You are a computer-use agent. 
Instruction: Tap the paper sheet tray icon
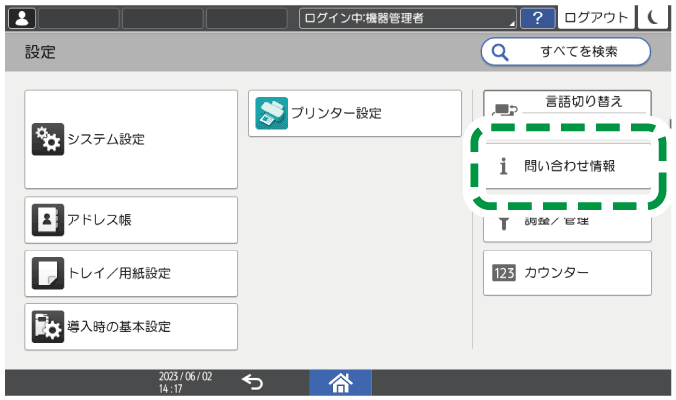(48, 273)
